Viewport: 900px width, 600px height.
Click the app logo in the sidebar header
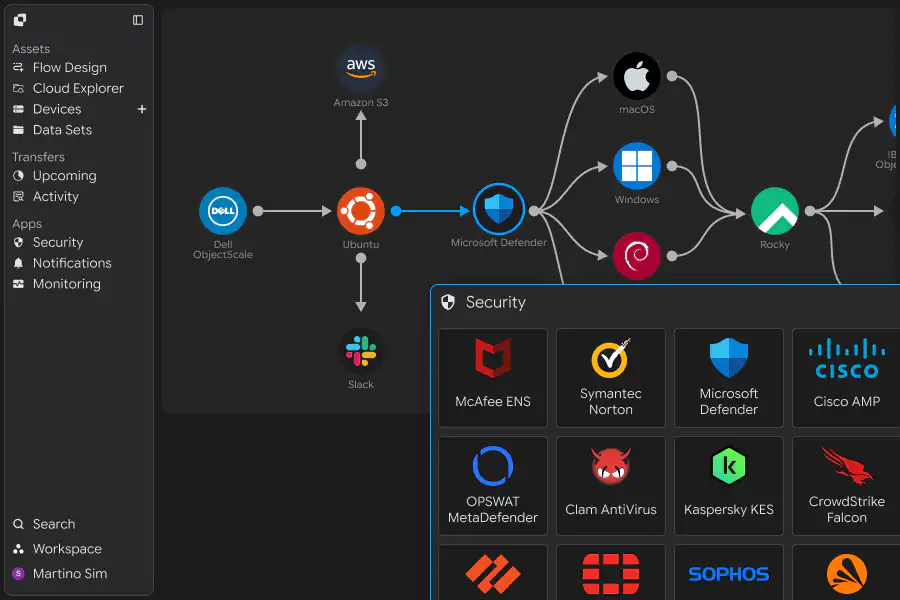[20, 20]
